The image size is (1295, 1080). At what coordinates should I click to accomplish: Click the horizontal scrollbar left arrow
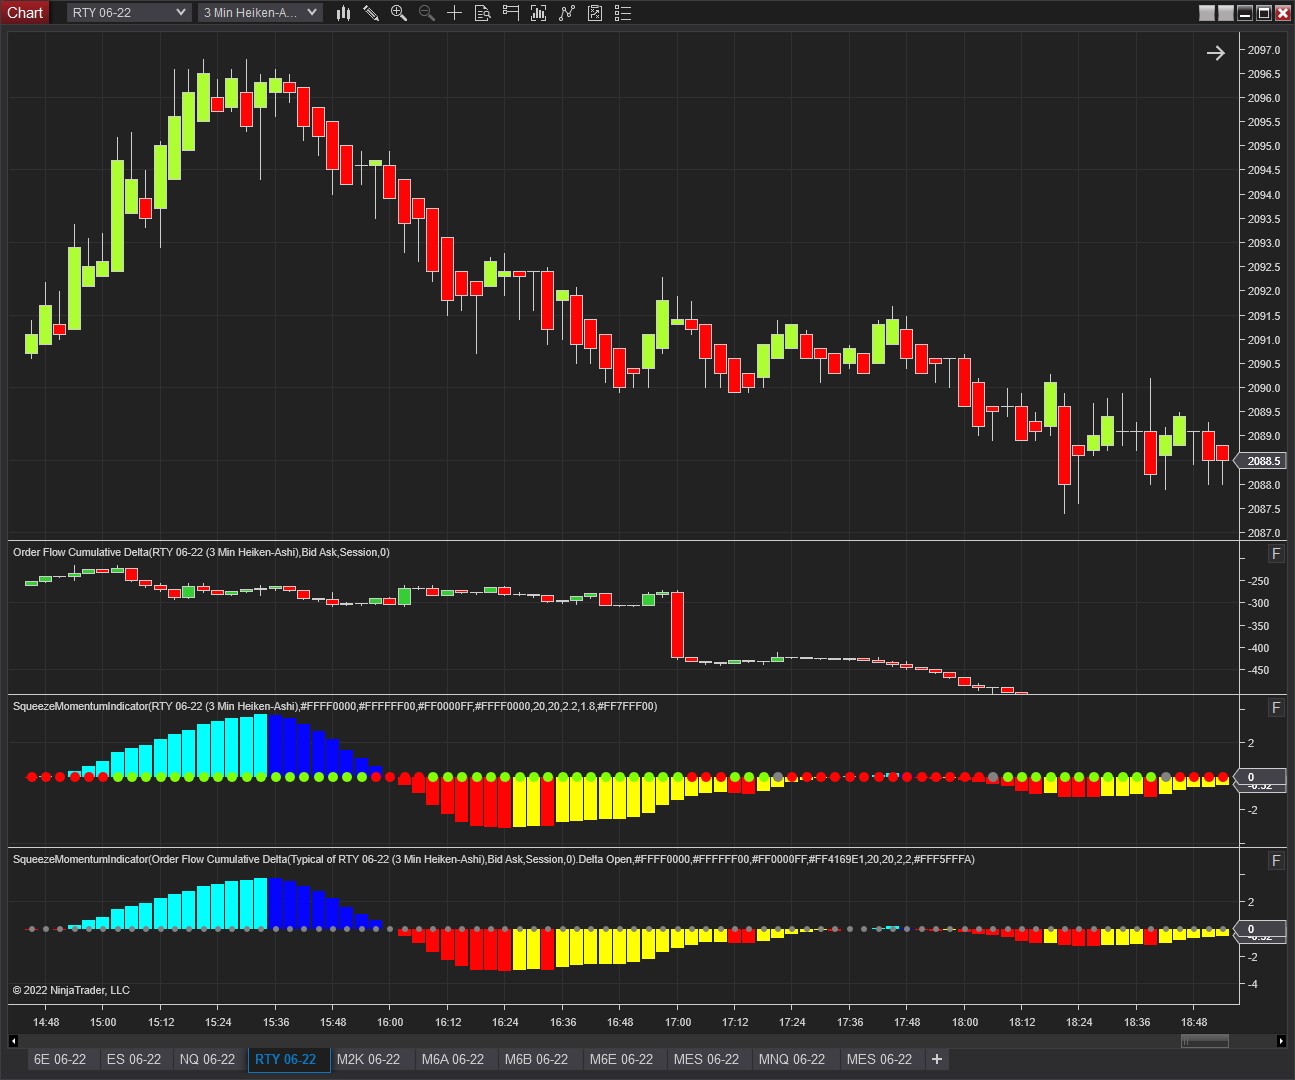tap(14, 1041)
